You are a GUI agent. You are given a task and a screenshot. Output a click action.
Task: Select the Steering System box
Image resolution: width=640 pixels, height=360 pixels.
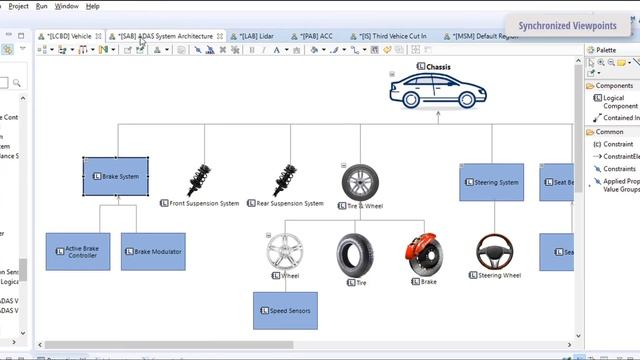point(491,182)
